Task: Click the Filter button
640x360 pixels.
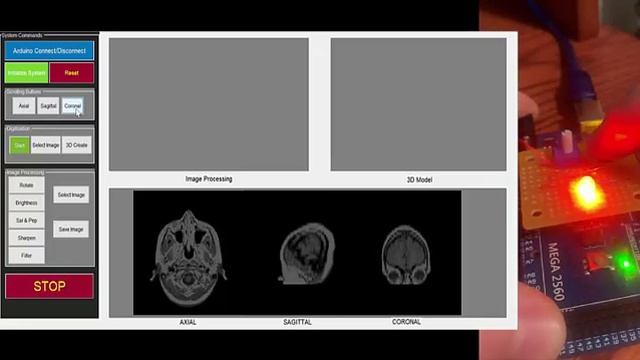Action: [x=27, y=255]
